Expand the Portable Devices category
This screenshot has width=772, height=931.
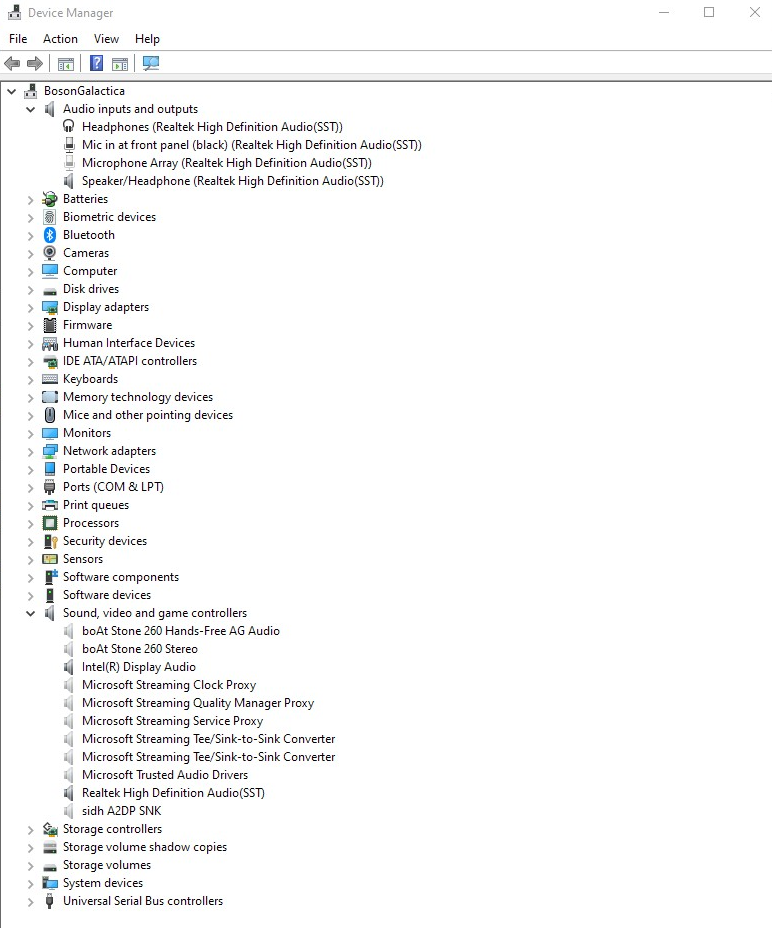30,470
